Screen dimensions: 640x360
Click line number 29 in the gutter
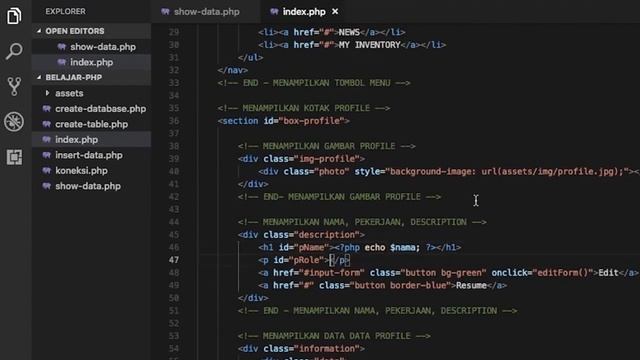[174, 32]
